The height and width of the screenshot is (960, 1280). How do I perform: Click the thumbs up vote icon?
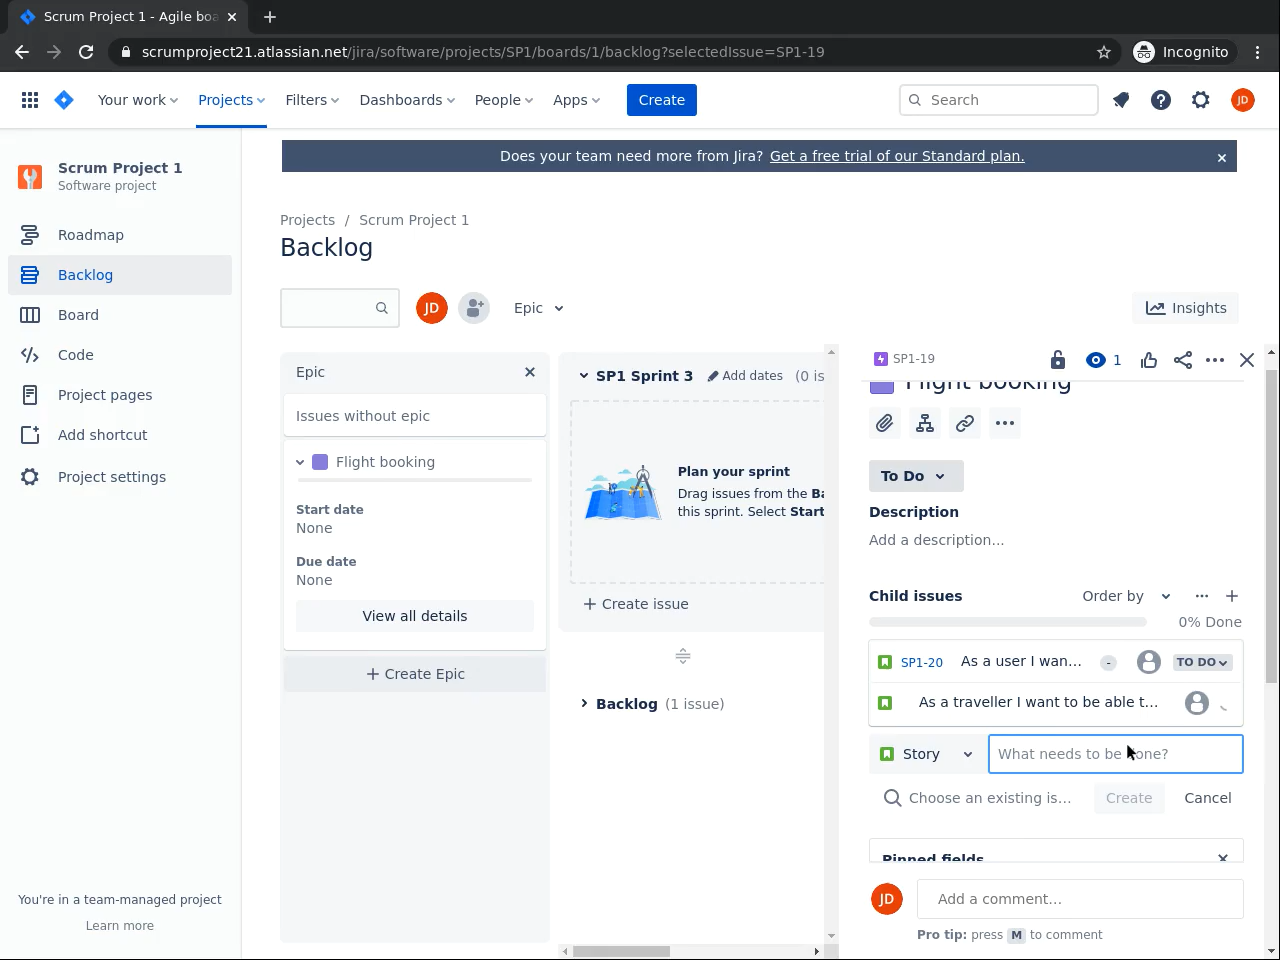[1149, 360]
